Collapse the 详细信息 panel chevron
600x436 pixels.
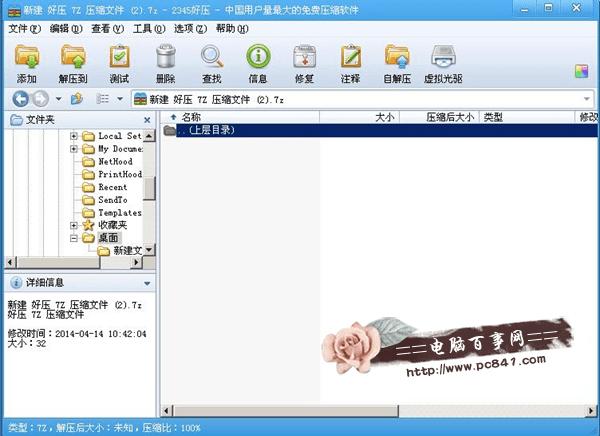click(x=147, y=284)
